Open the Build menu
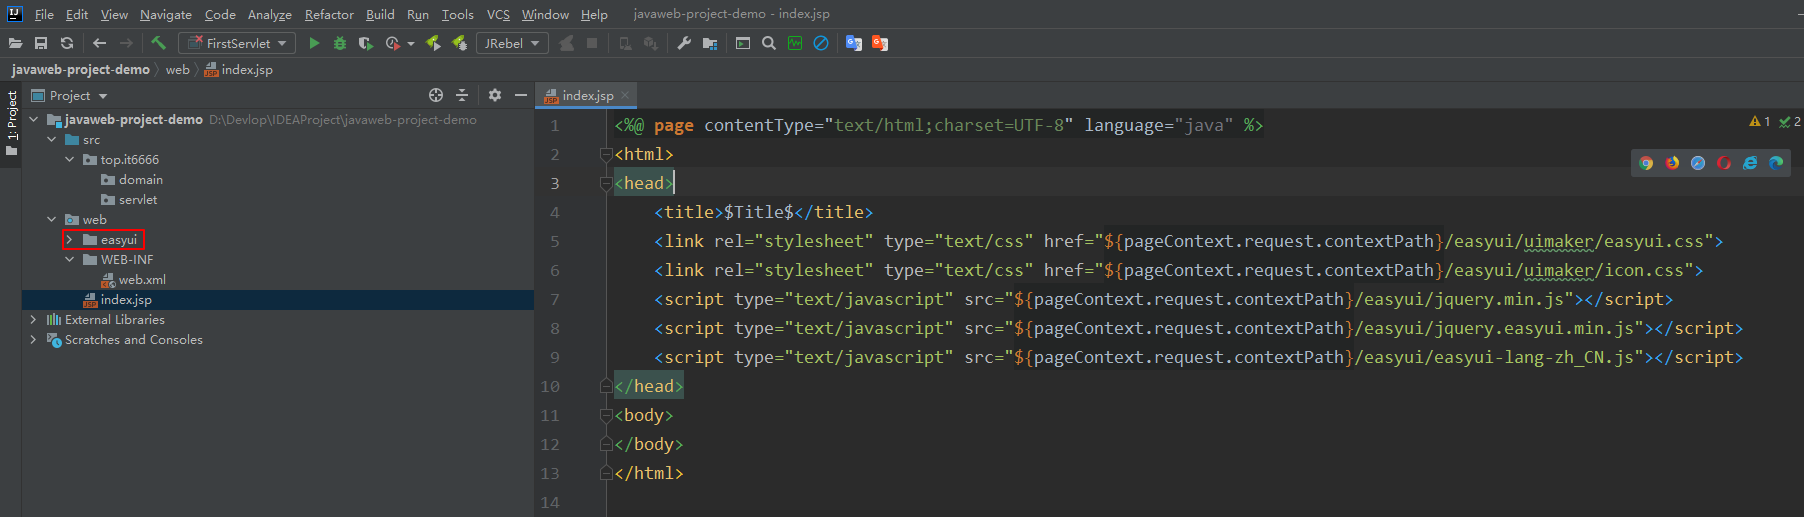 [380, 14]
